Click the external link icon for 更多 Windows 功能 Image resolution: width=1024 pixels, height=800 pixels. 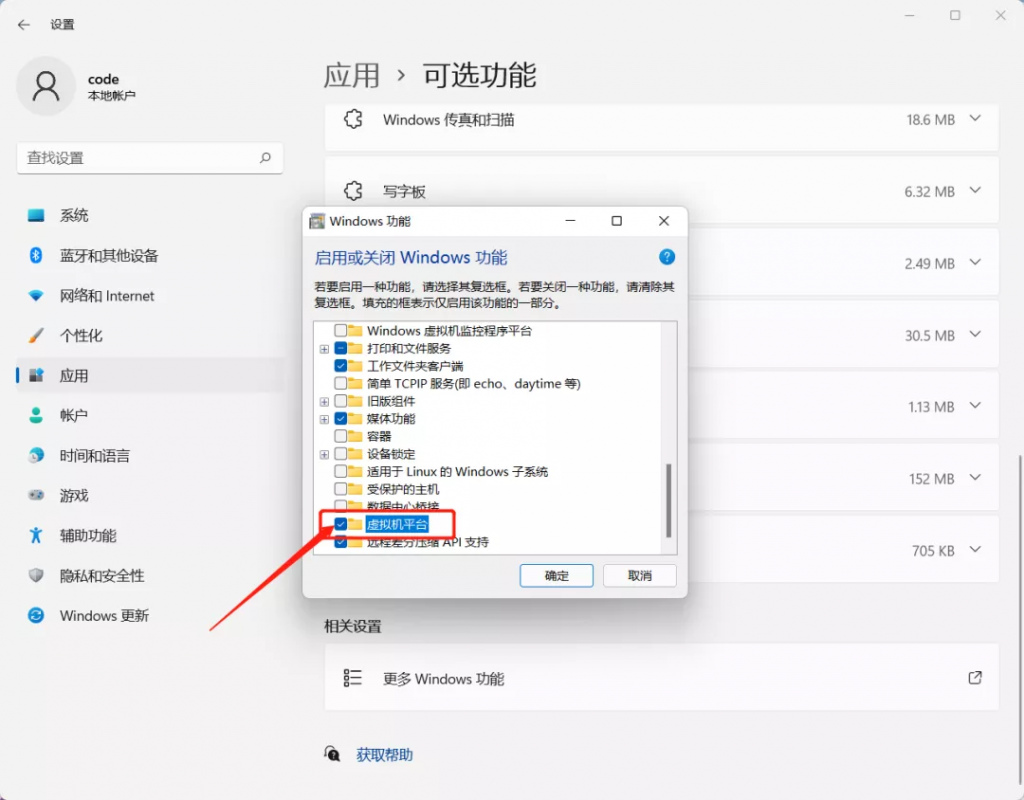tap(975, 678)
